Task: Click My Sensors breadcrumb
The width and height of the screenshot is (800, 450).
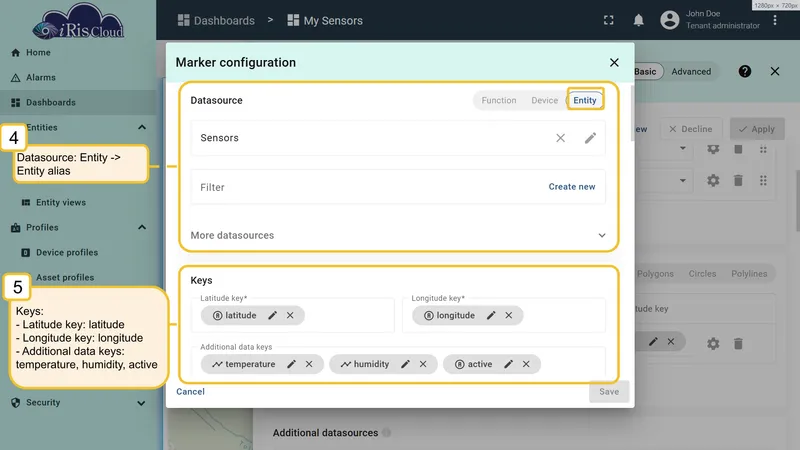Action: click(325, 20)
